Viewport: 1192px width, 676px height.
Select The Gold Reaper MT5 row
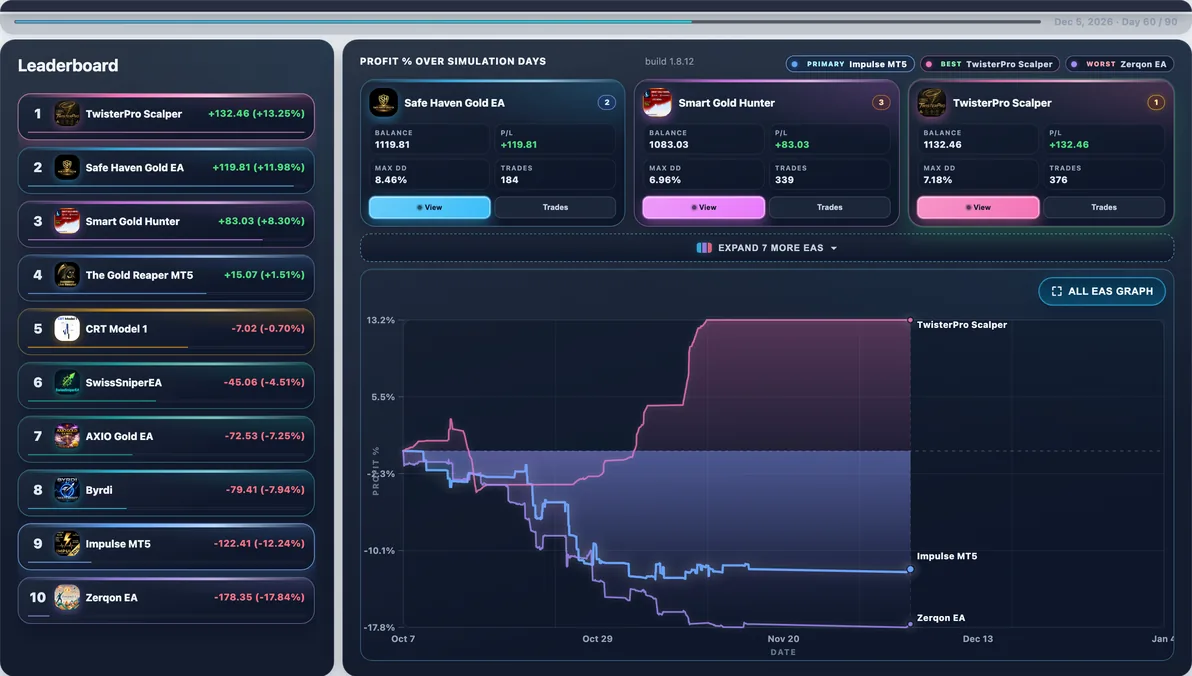click(166, 278)
